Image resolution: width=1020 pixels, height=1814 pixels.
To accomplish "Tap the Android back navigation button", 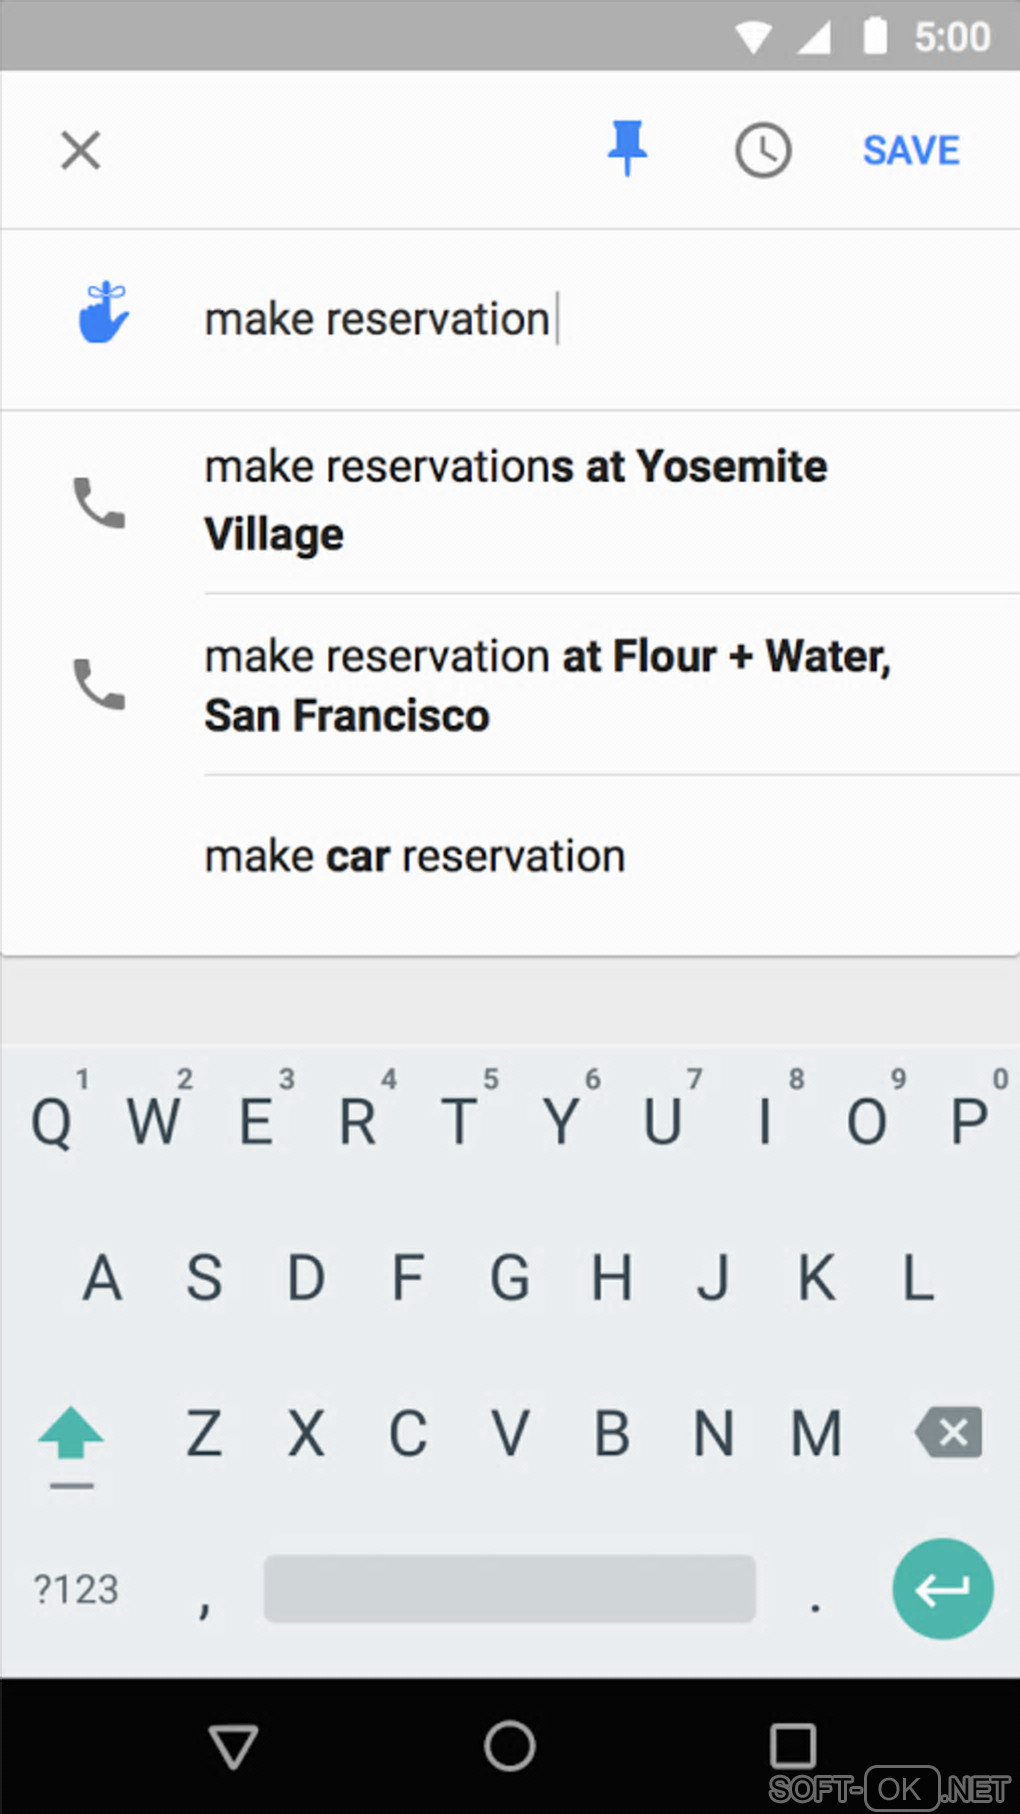I will [x=234, y=1746].
